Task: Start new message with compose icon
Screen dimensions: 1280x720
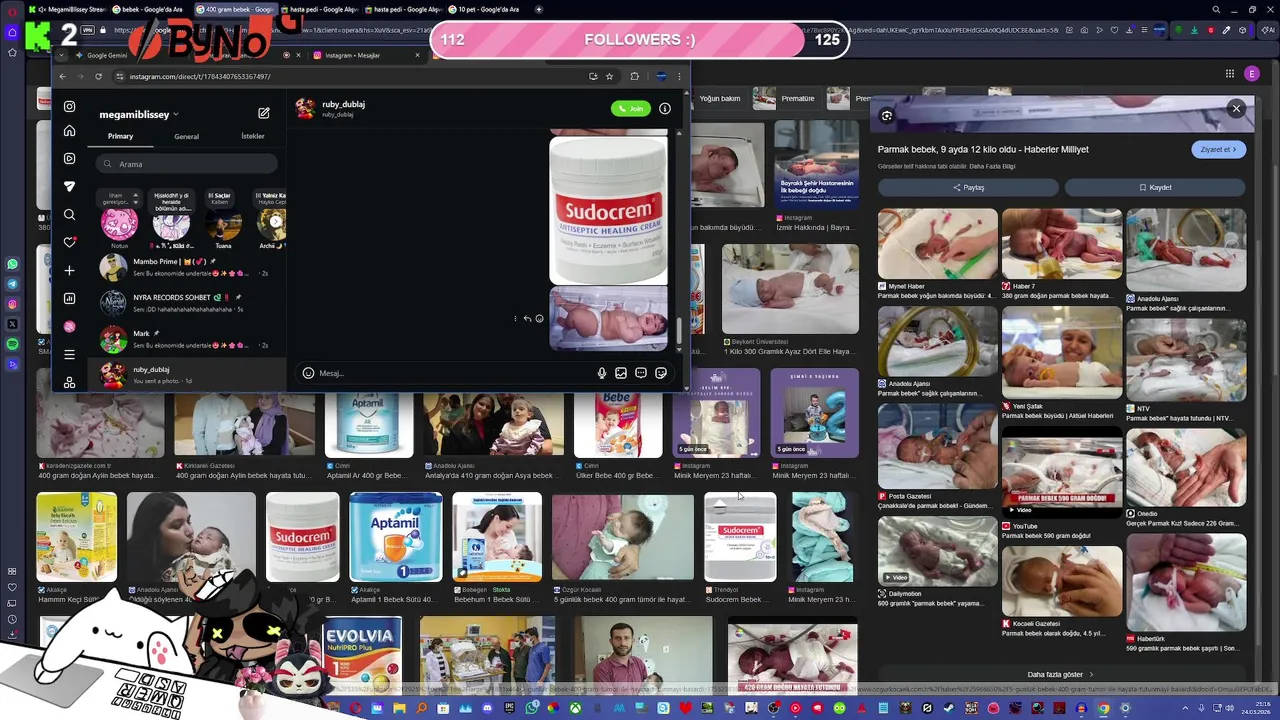Action: coord(263,113)
